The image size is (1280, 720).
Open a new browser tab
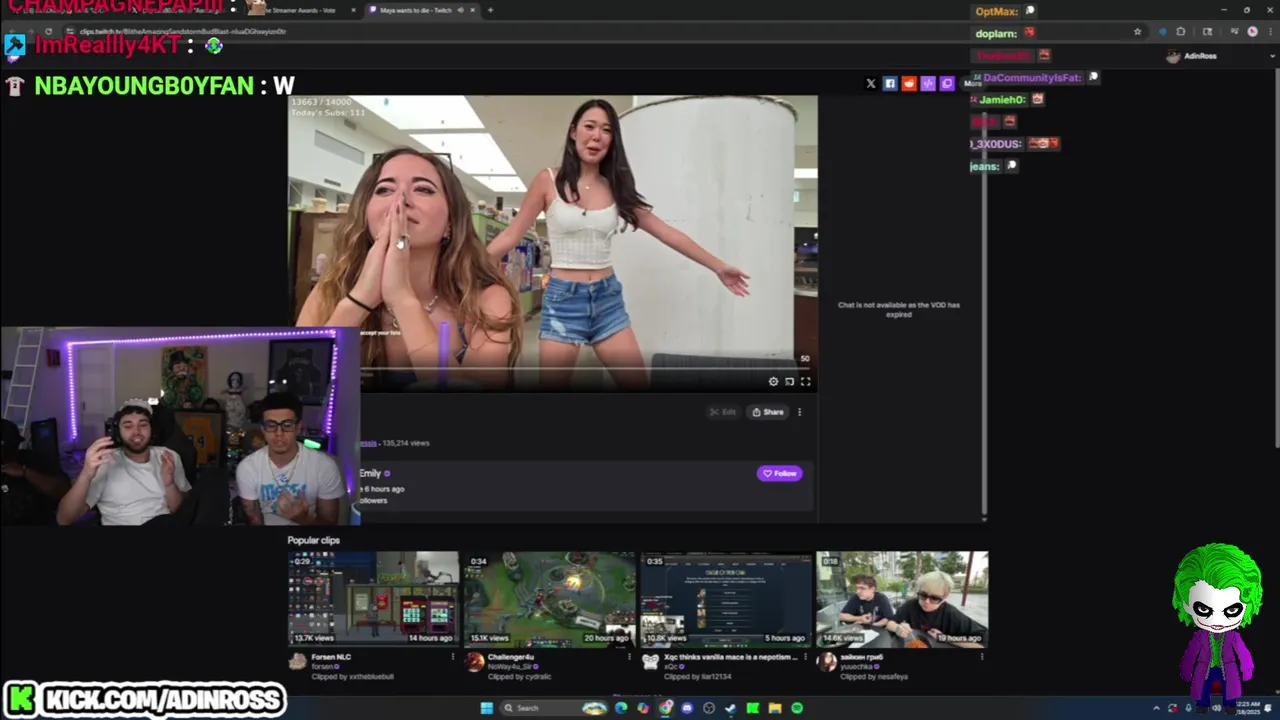490,10
